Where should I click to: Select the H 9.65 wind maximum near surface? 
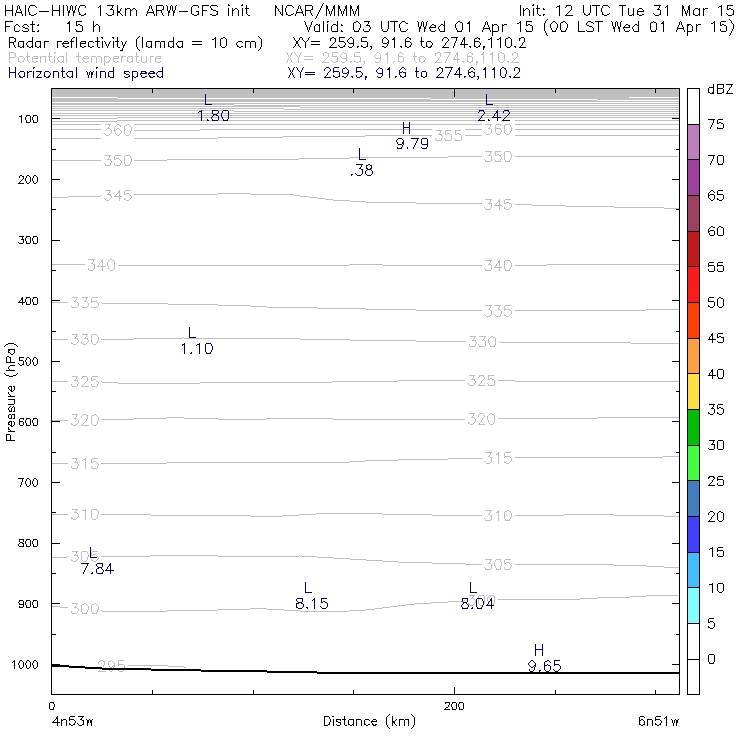(x=544, y=658)
